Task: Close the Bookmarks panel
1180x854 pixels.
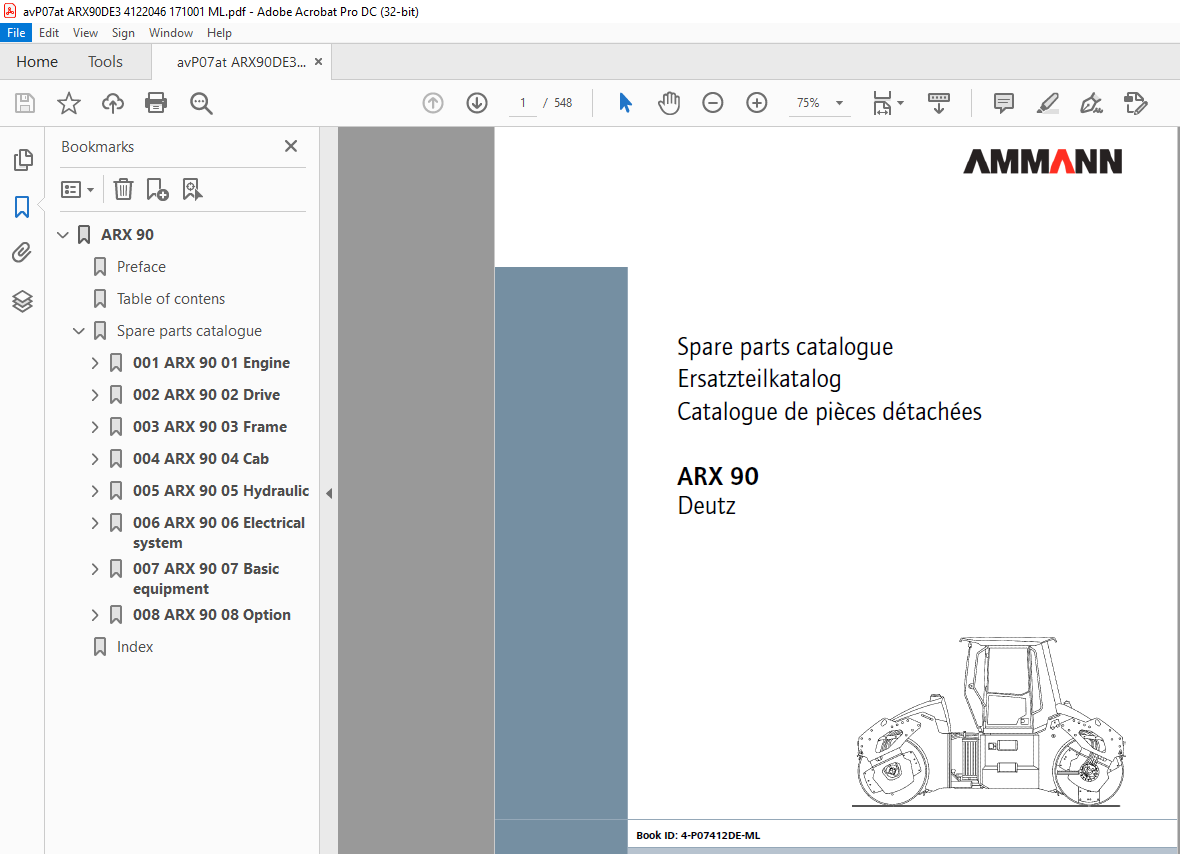Action: [291, 146]
